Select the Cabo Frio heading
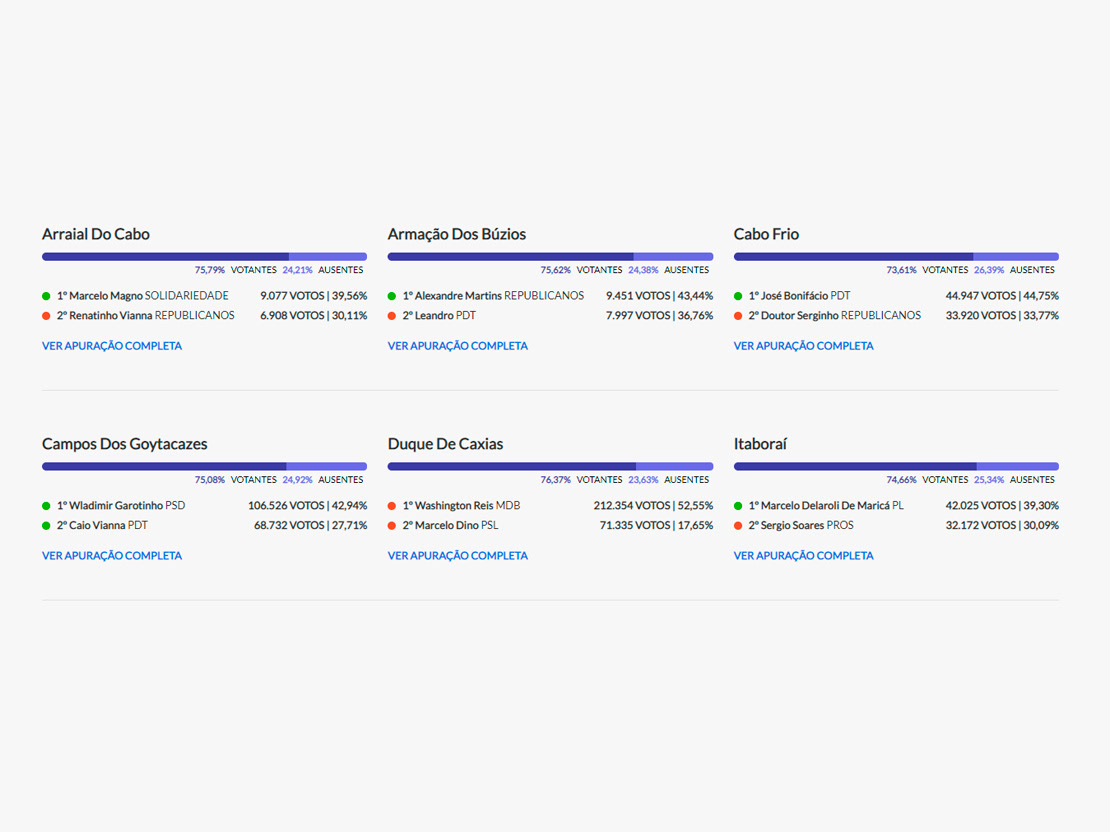The height and width of the screenshot is (832, 1110). [x=766, y=234]
